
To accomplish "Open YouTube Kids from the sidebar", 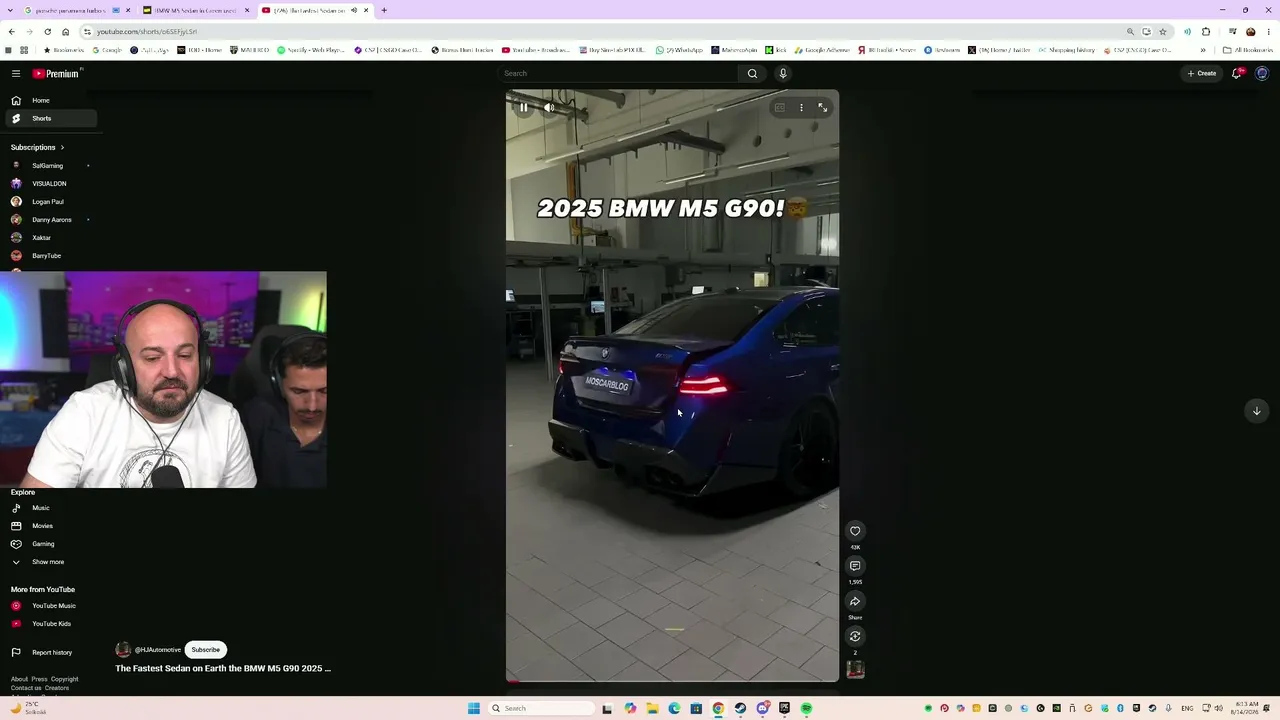I will tap(50, 624).
